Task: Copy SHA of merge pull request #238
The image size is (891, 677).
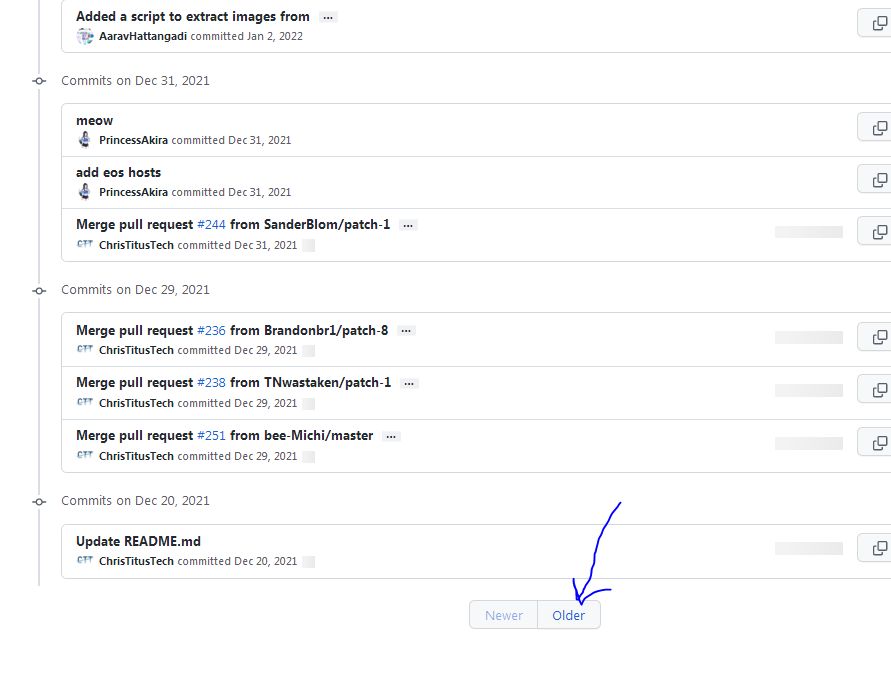Action: (878, 389)
